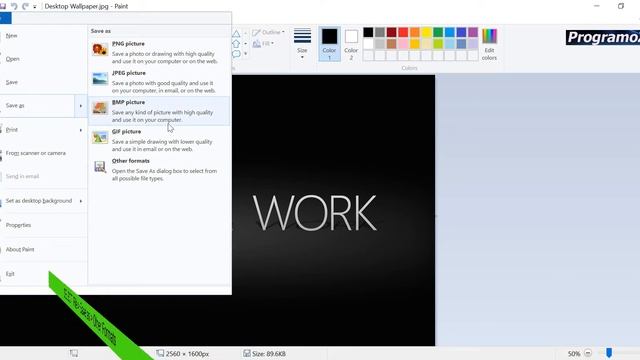Screen dimensions: 640x360
Task: Open About Paint entry
Action: (x=20, y=249)
